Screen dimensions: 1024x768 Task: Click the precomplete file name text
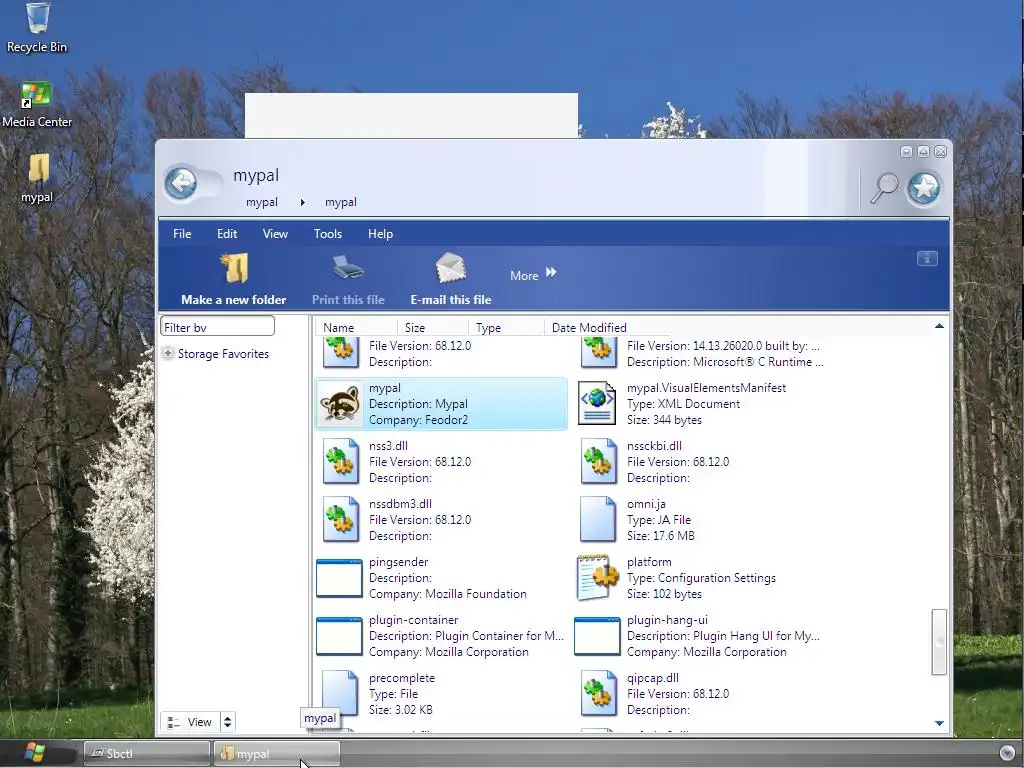pyautogui.click(x=402, y=678)
